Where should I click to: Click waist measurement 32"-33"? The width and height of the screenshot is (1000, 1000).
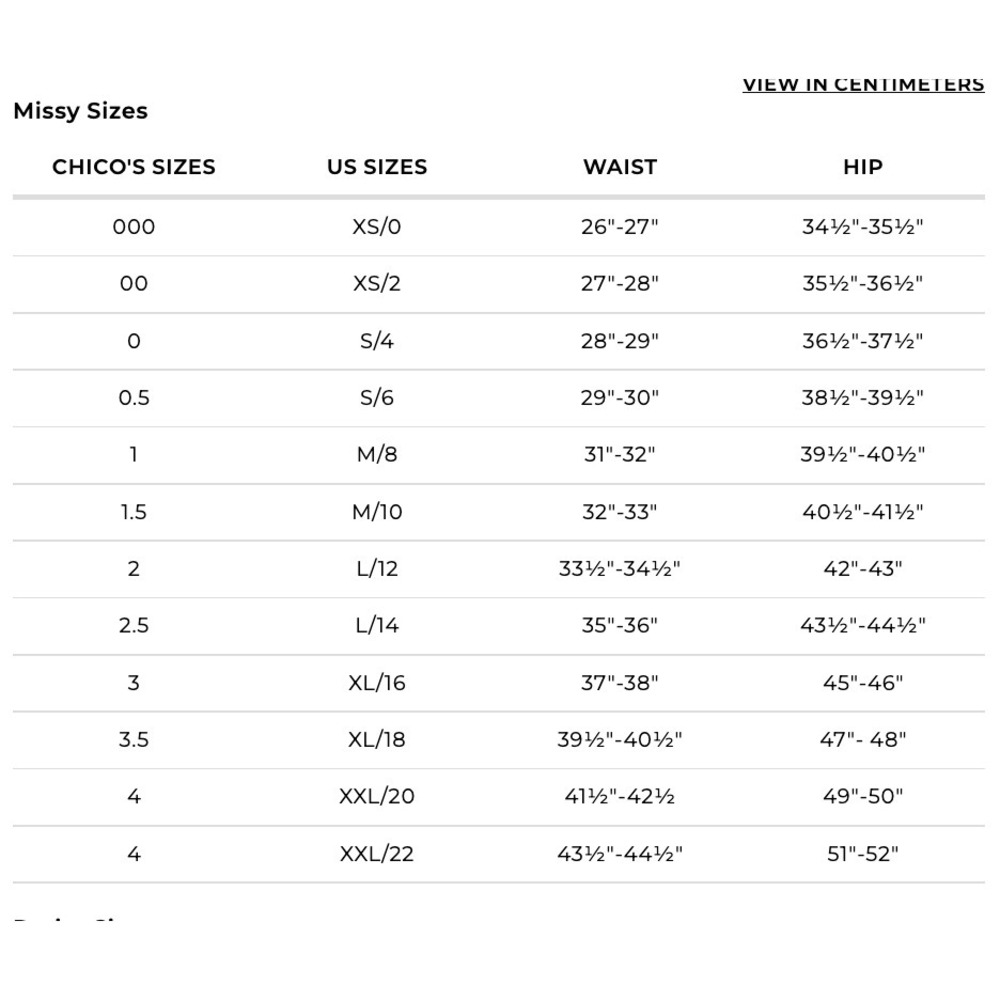(x=620, y=511)
